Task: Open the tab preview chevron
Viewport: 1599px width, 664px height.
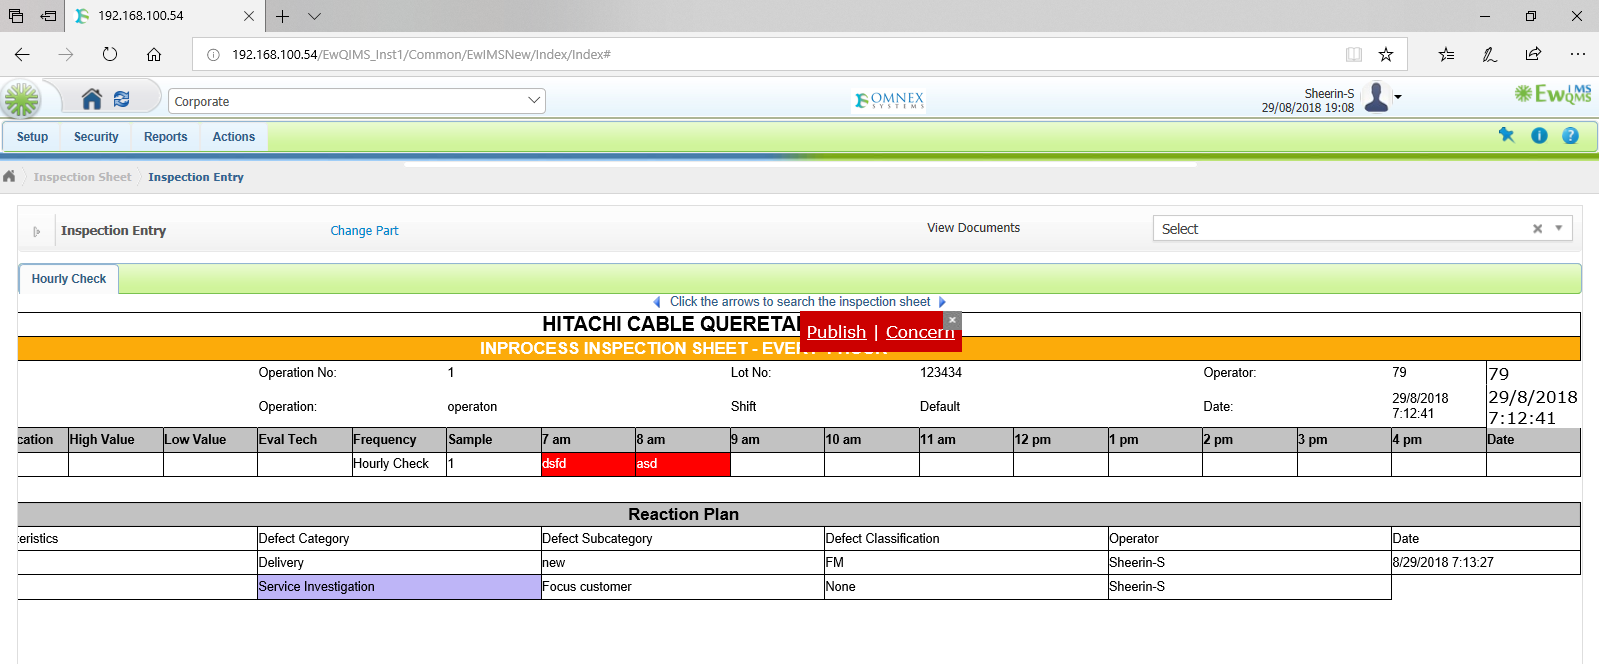Action: pyautogui.click(x=314, y=16)
